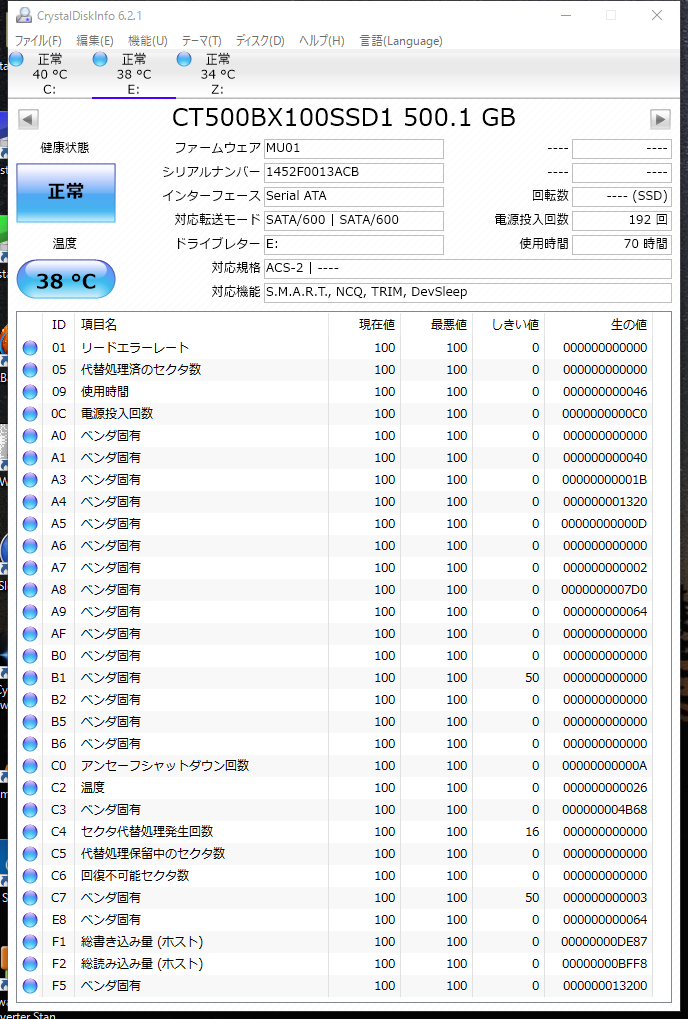The image size is (688, 1019).
Task: Click the interface field Serial ATA
Action: (x=353, y=197)
